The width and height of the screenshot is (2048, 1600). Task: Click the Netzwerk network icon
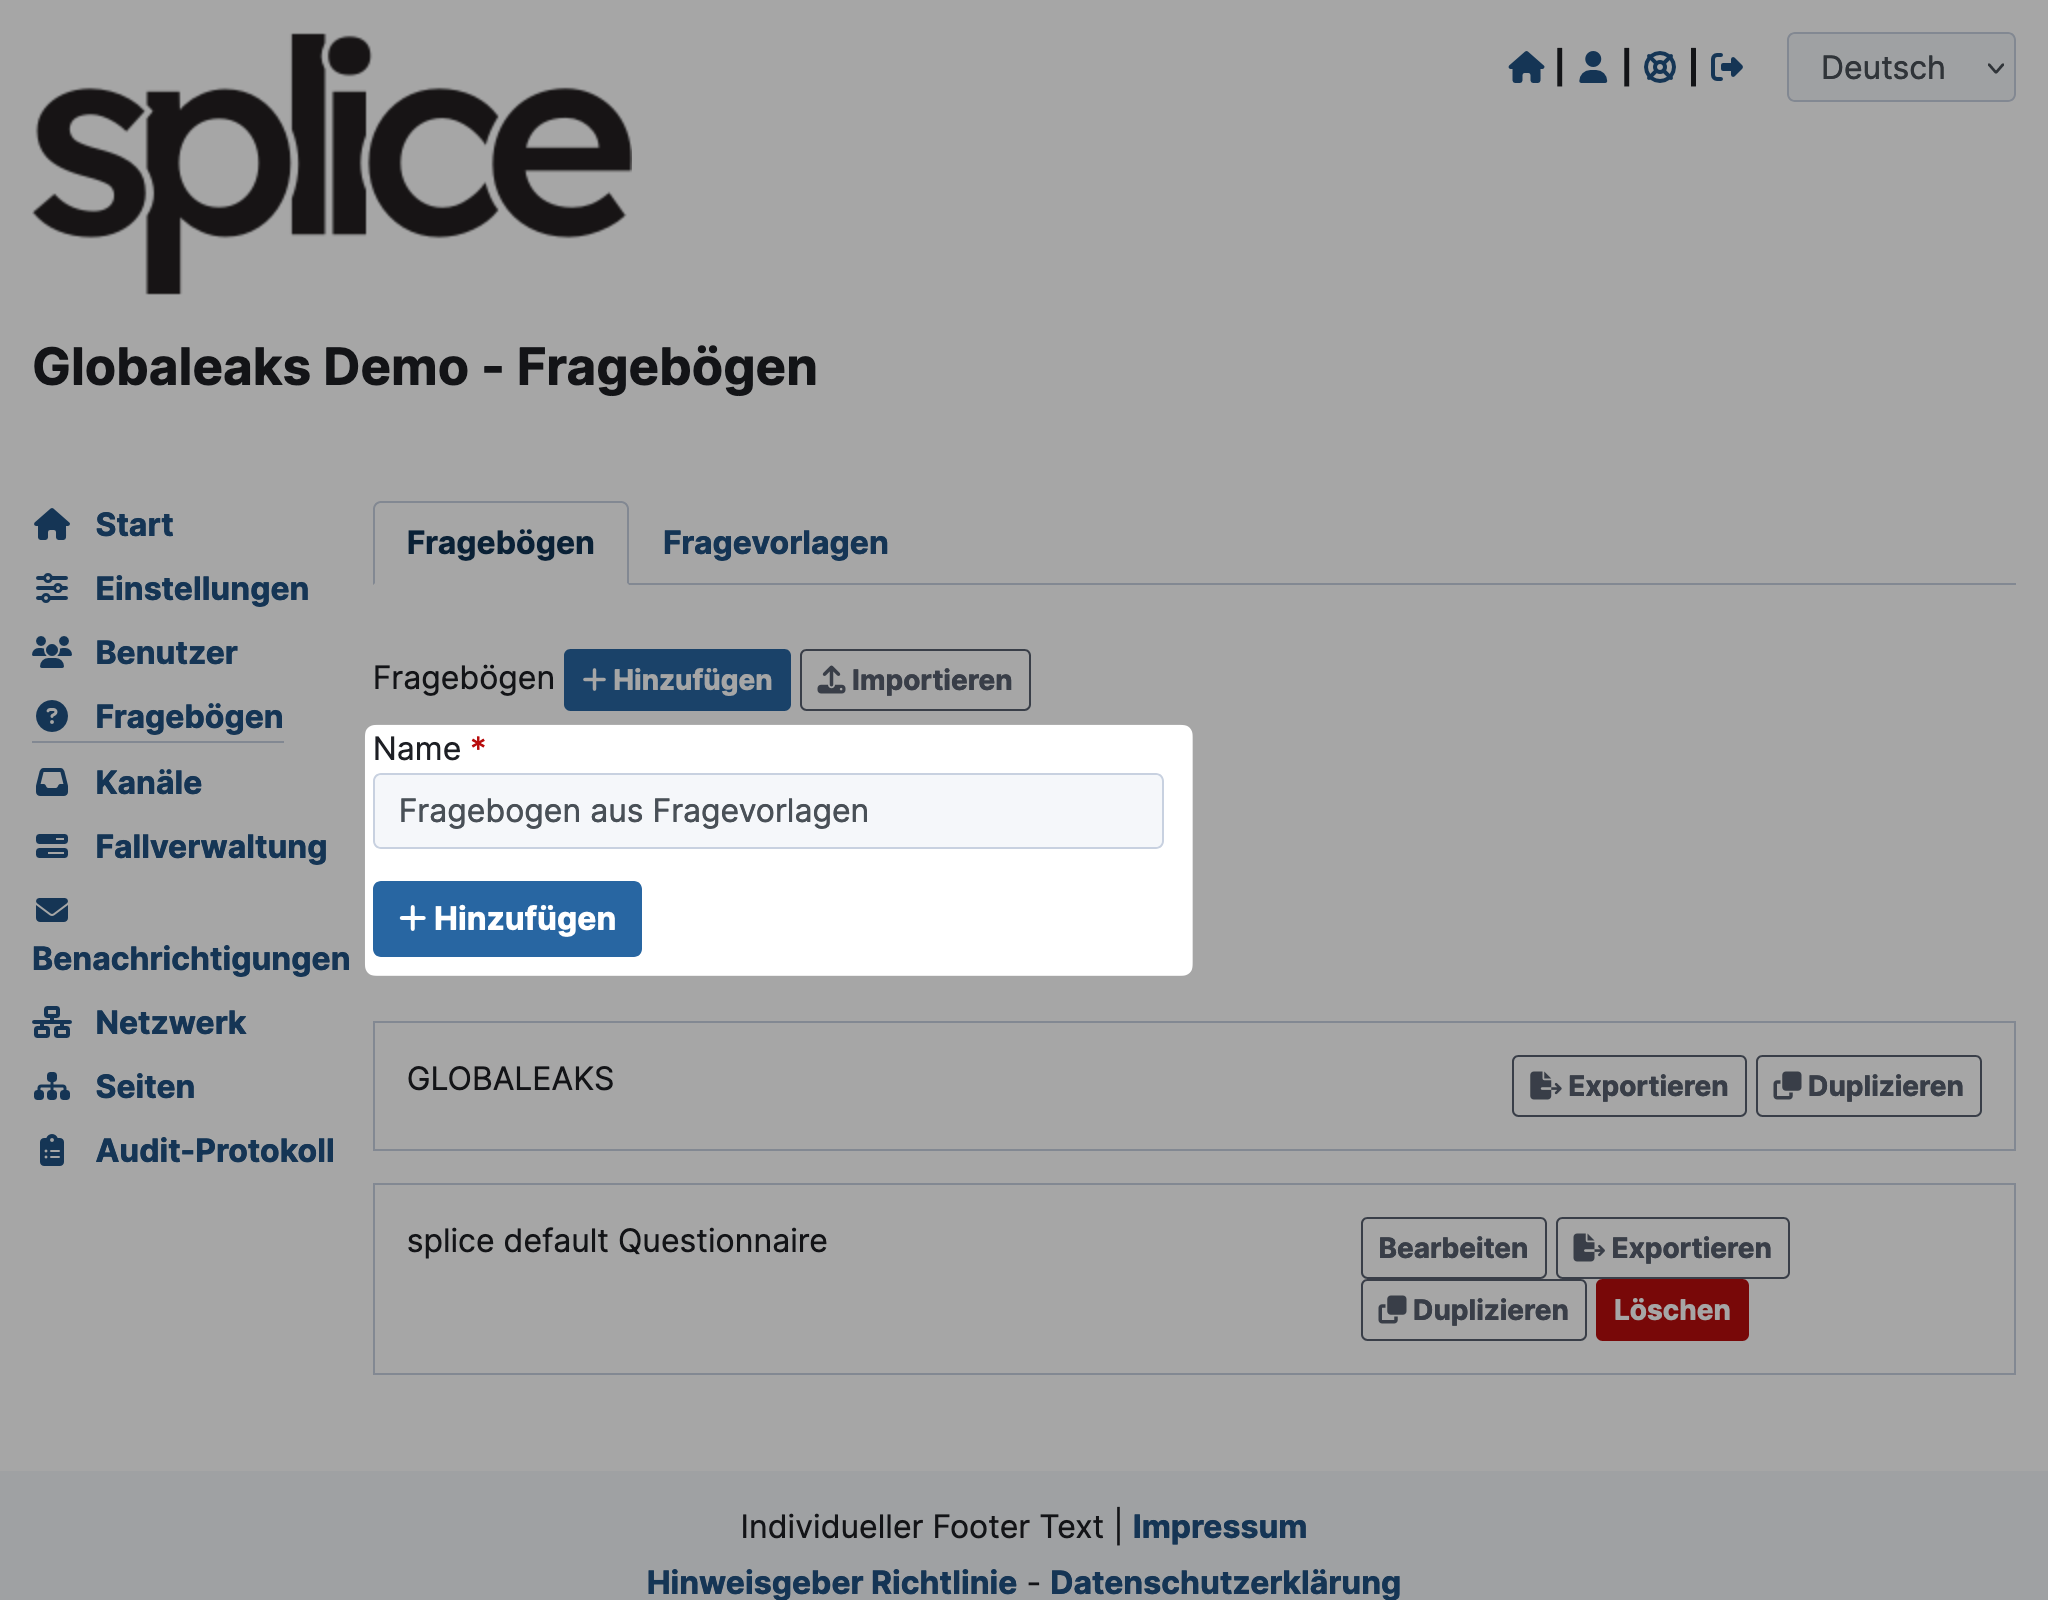52,1022
